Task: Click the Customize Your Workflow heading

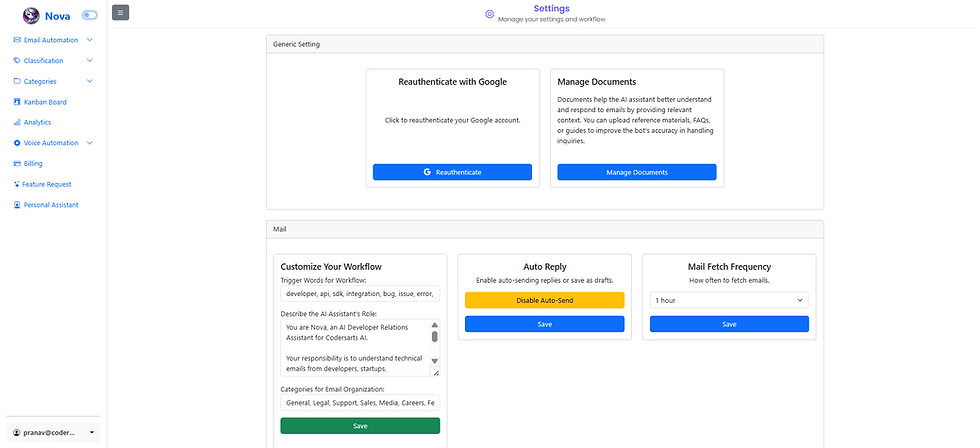Action: 331,267
